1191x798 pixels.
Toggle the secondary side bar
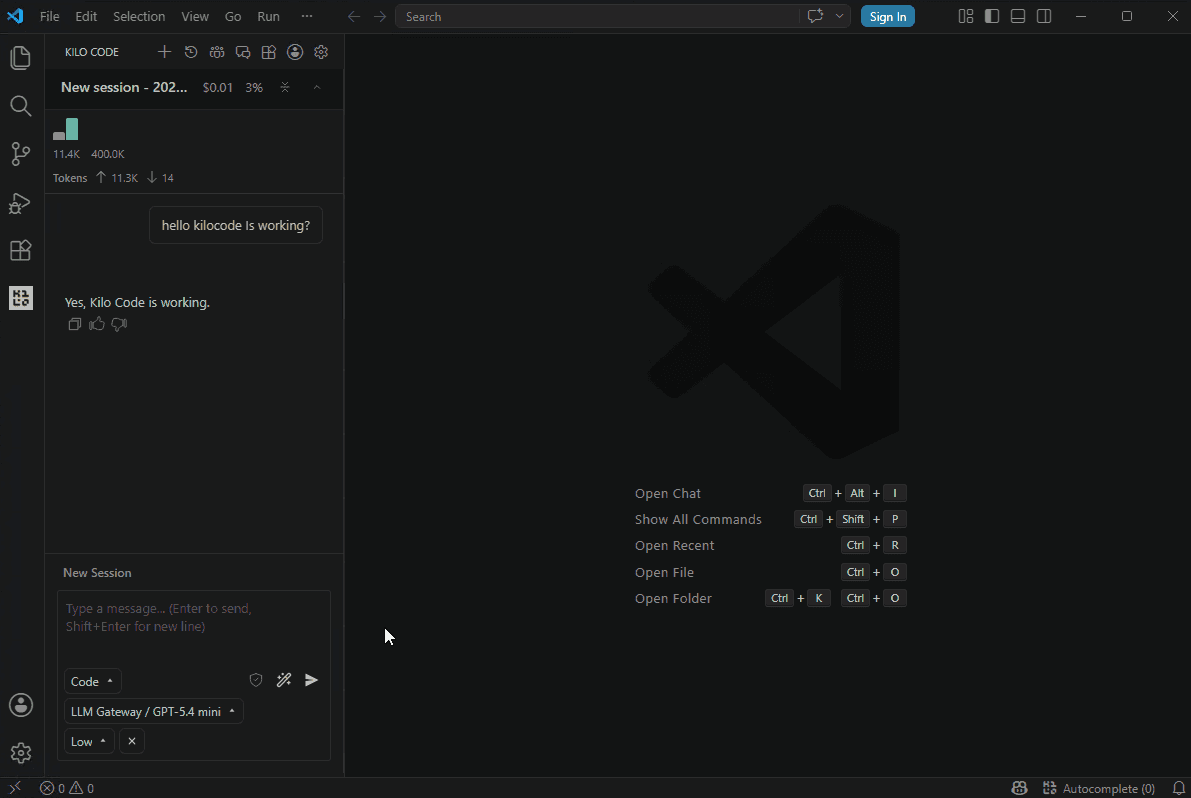[1044, 16]
